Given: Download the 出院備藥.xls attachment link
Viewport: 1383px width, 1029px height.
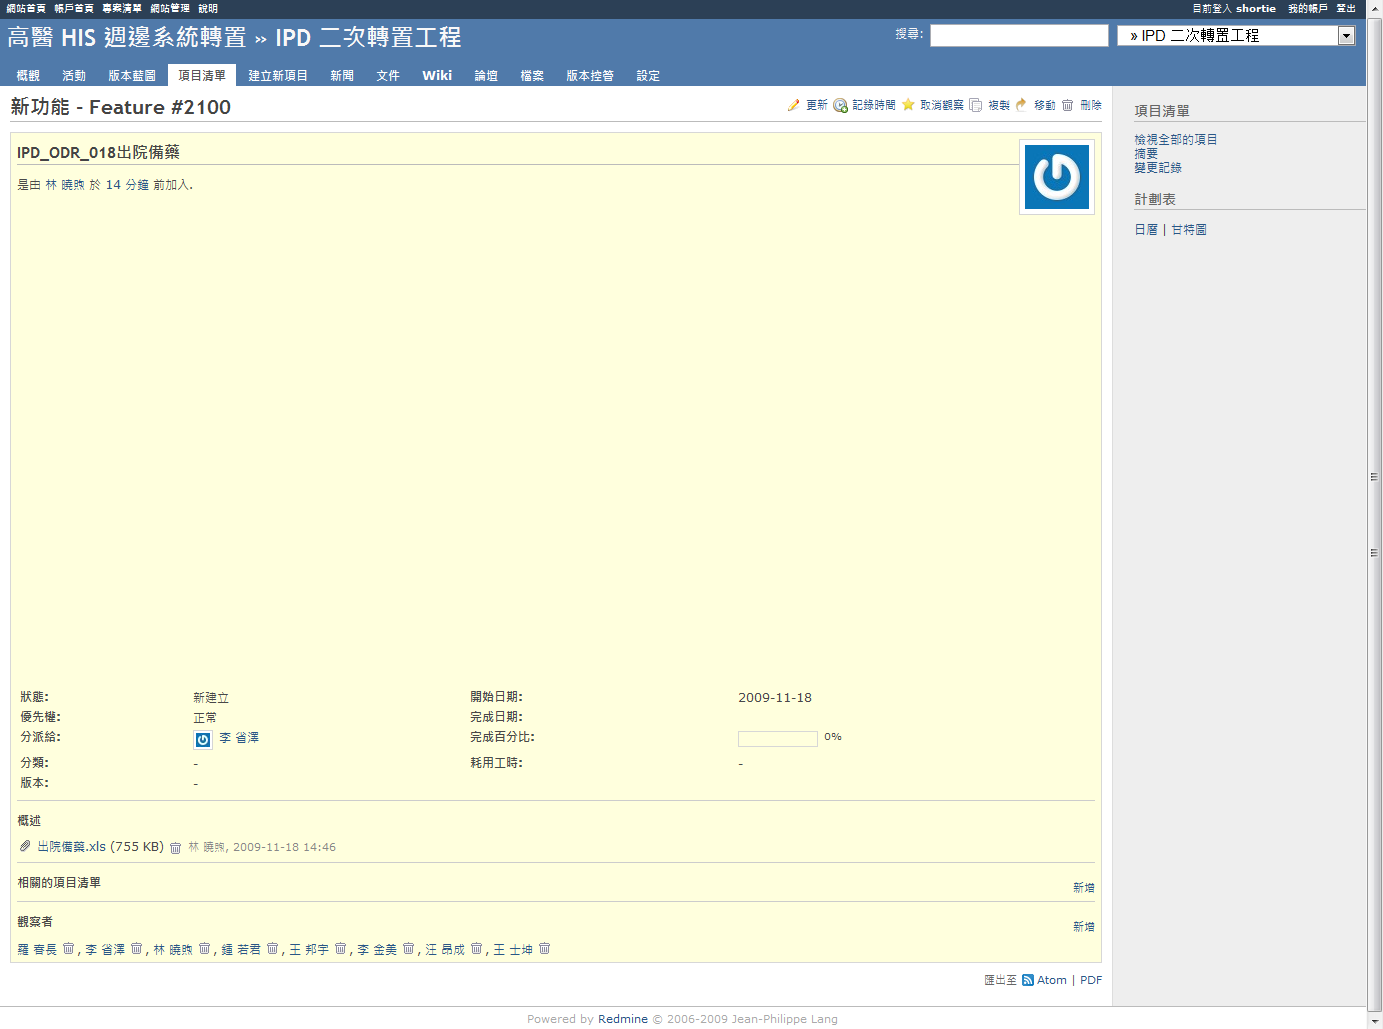Looking at the screenshot, I should [x=71, y=847].
